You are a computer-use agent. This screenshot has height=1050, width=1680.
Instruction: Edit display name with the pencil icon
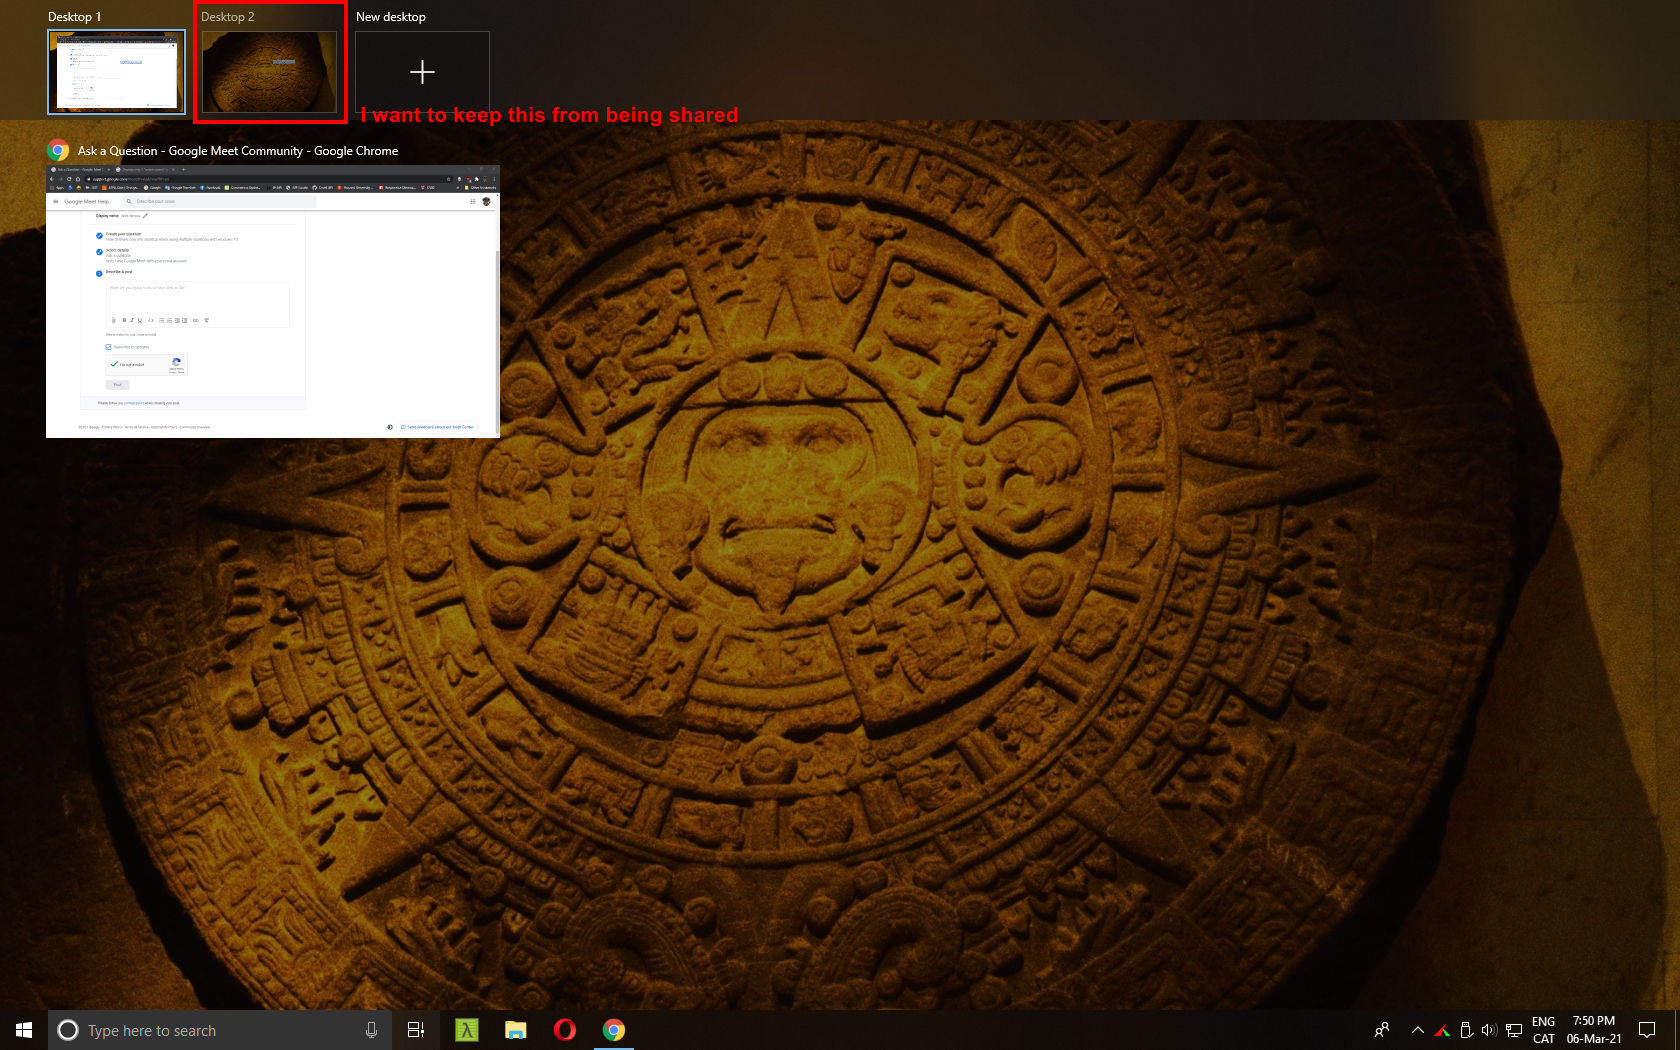pyautogui.click(x=145, y=215)
